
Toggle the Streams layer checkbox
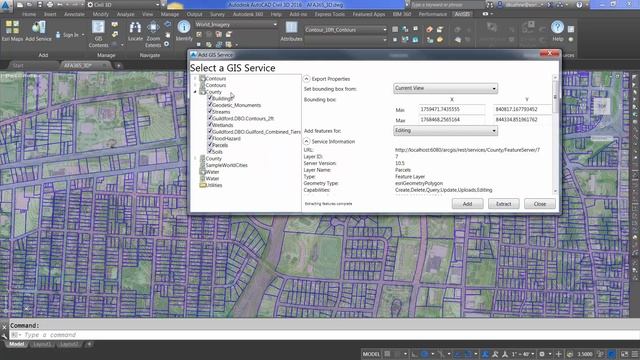point(210,111)
